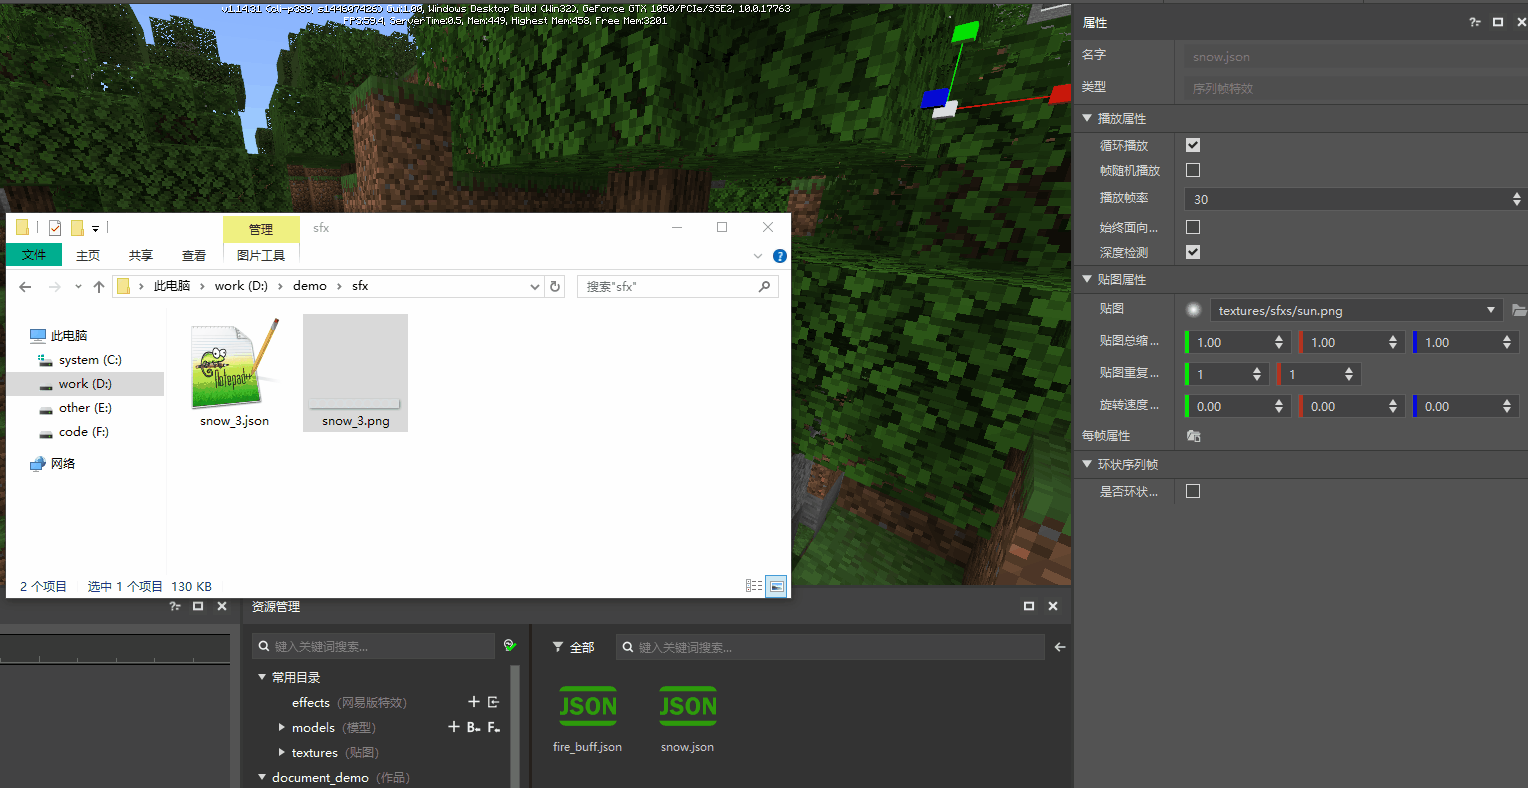Click the F icon on the models row

click(494, 727)
